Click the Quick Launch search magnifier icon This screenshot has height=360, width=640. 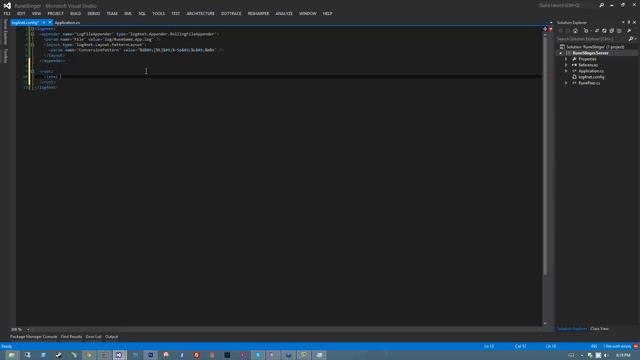click(601, 5)
